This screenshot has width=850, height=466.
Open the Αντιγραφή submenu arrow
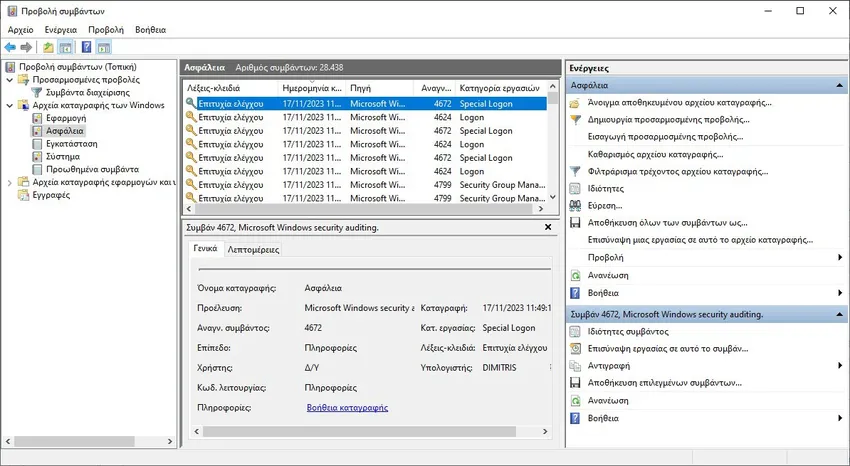coord(840,366)
